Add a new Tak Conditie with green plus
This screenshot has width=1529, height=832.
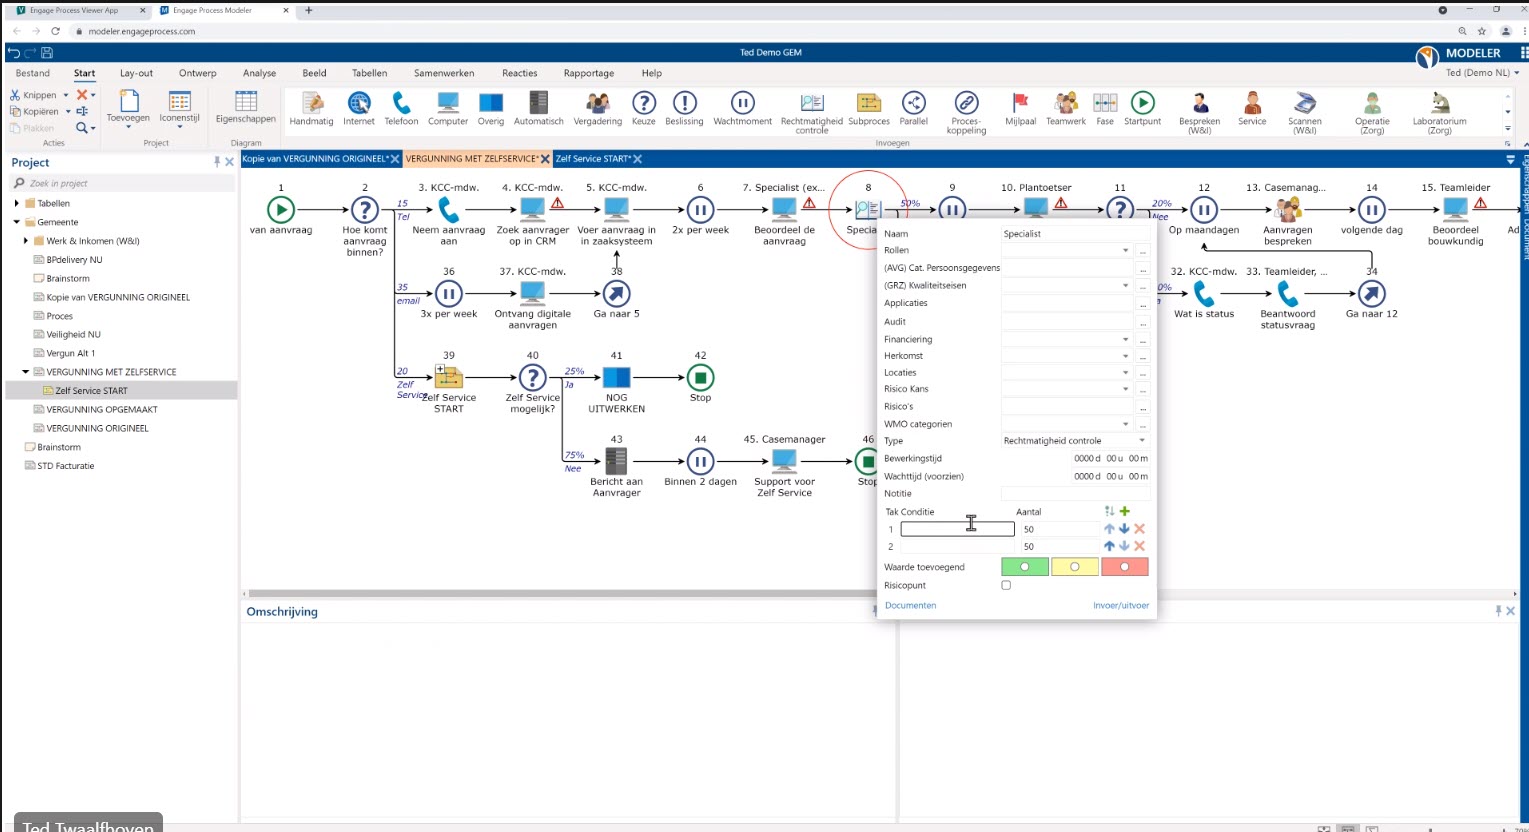click(1125, 512)
